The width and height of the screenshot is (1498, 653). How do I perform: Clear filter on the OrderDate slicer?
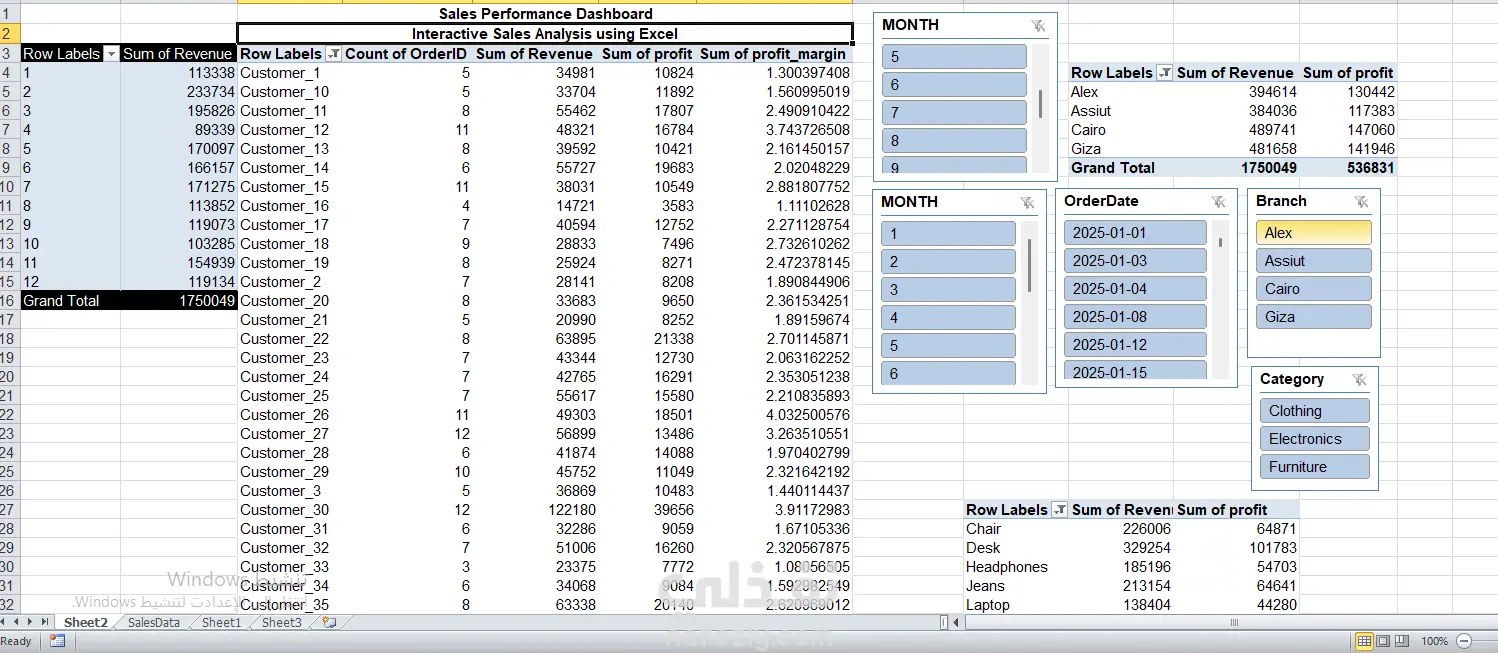[x=1218, y=202]
